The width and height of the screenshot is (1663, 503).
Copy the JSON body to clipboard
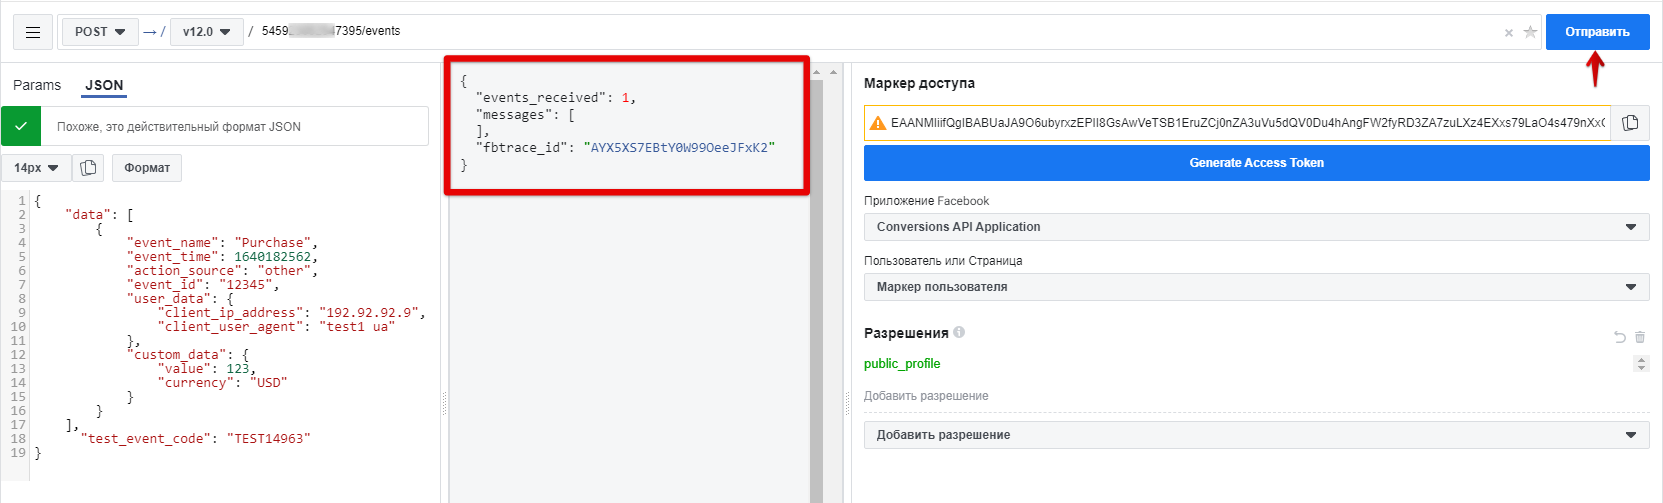[88, 168]
